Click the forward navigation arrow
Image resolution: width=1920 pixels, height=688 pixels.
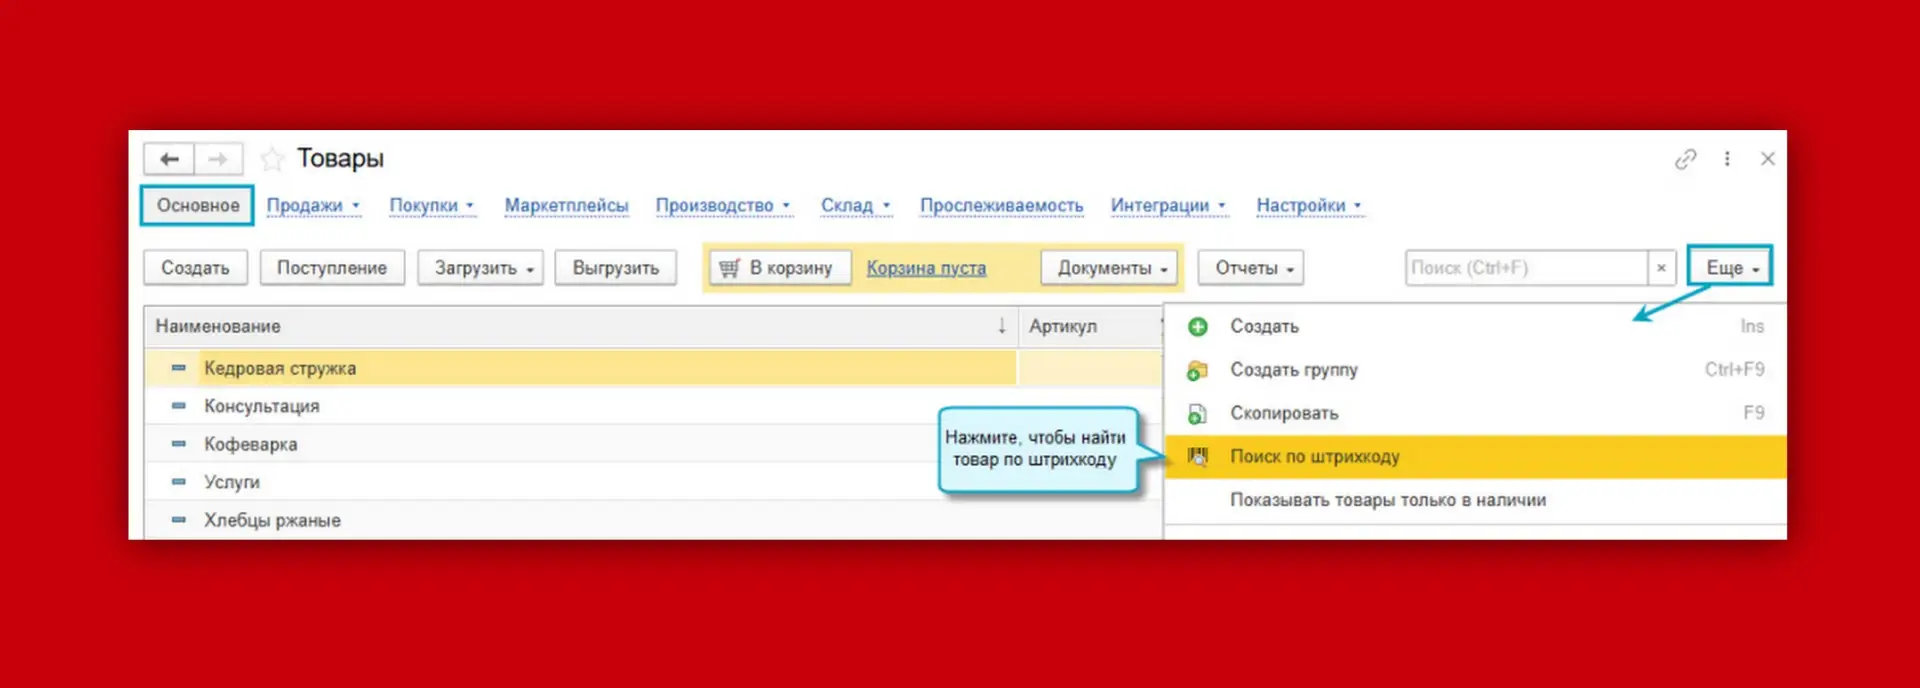pos(217,159)
